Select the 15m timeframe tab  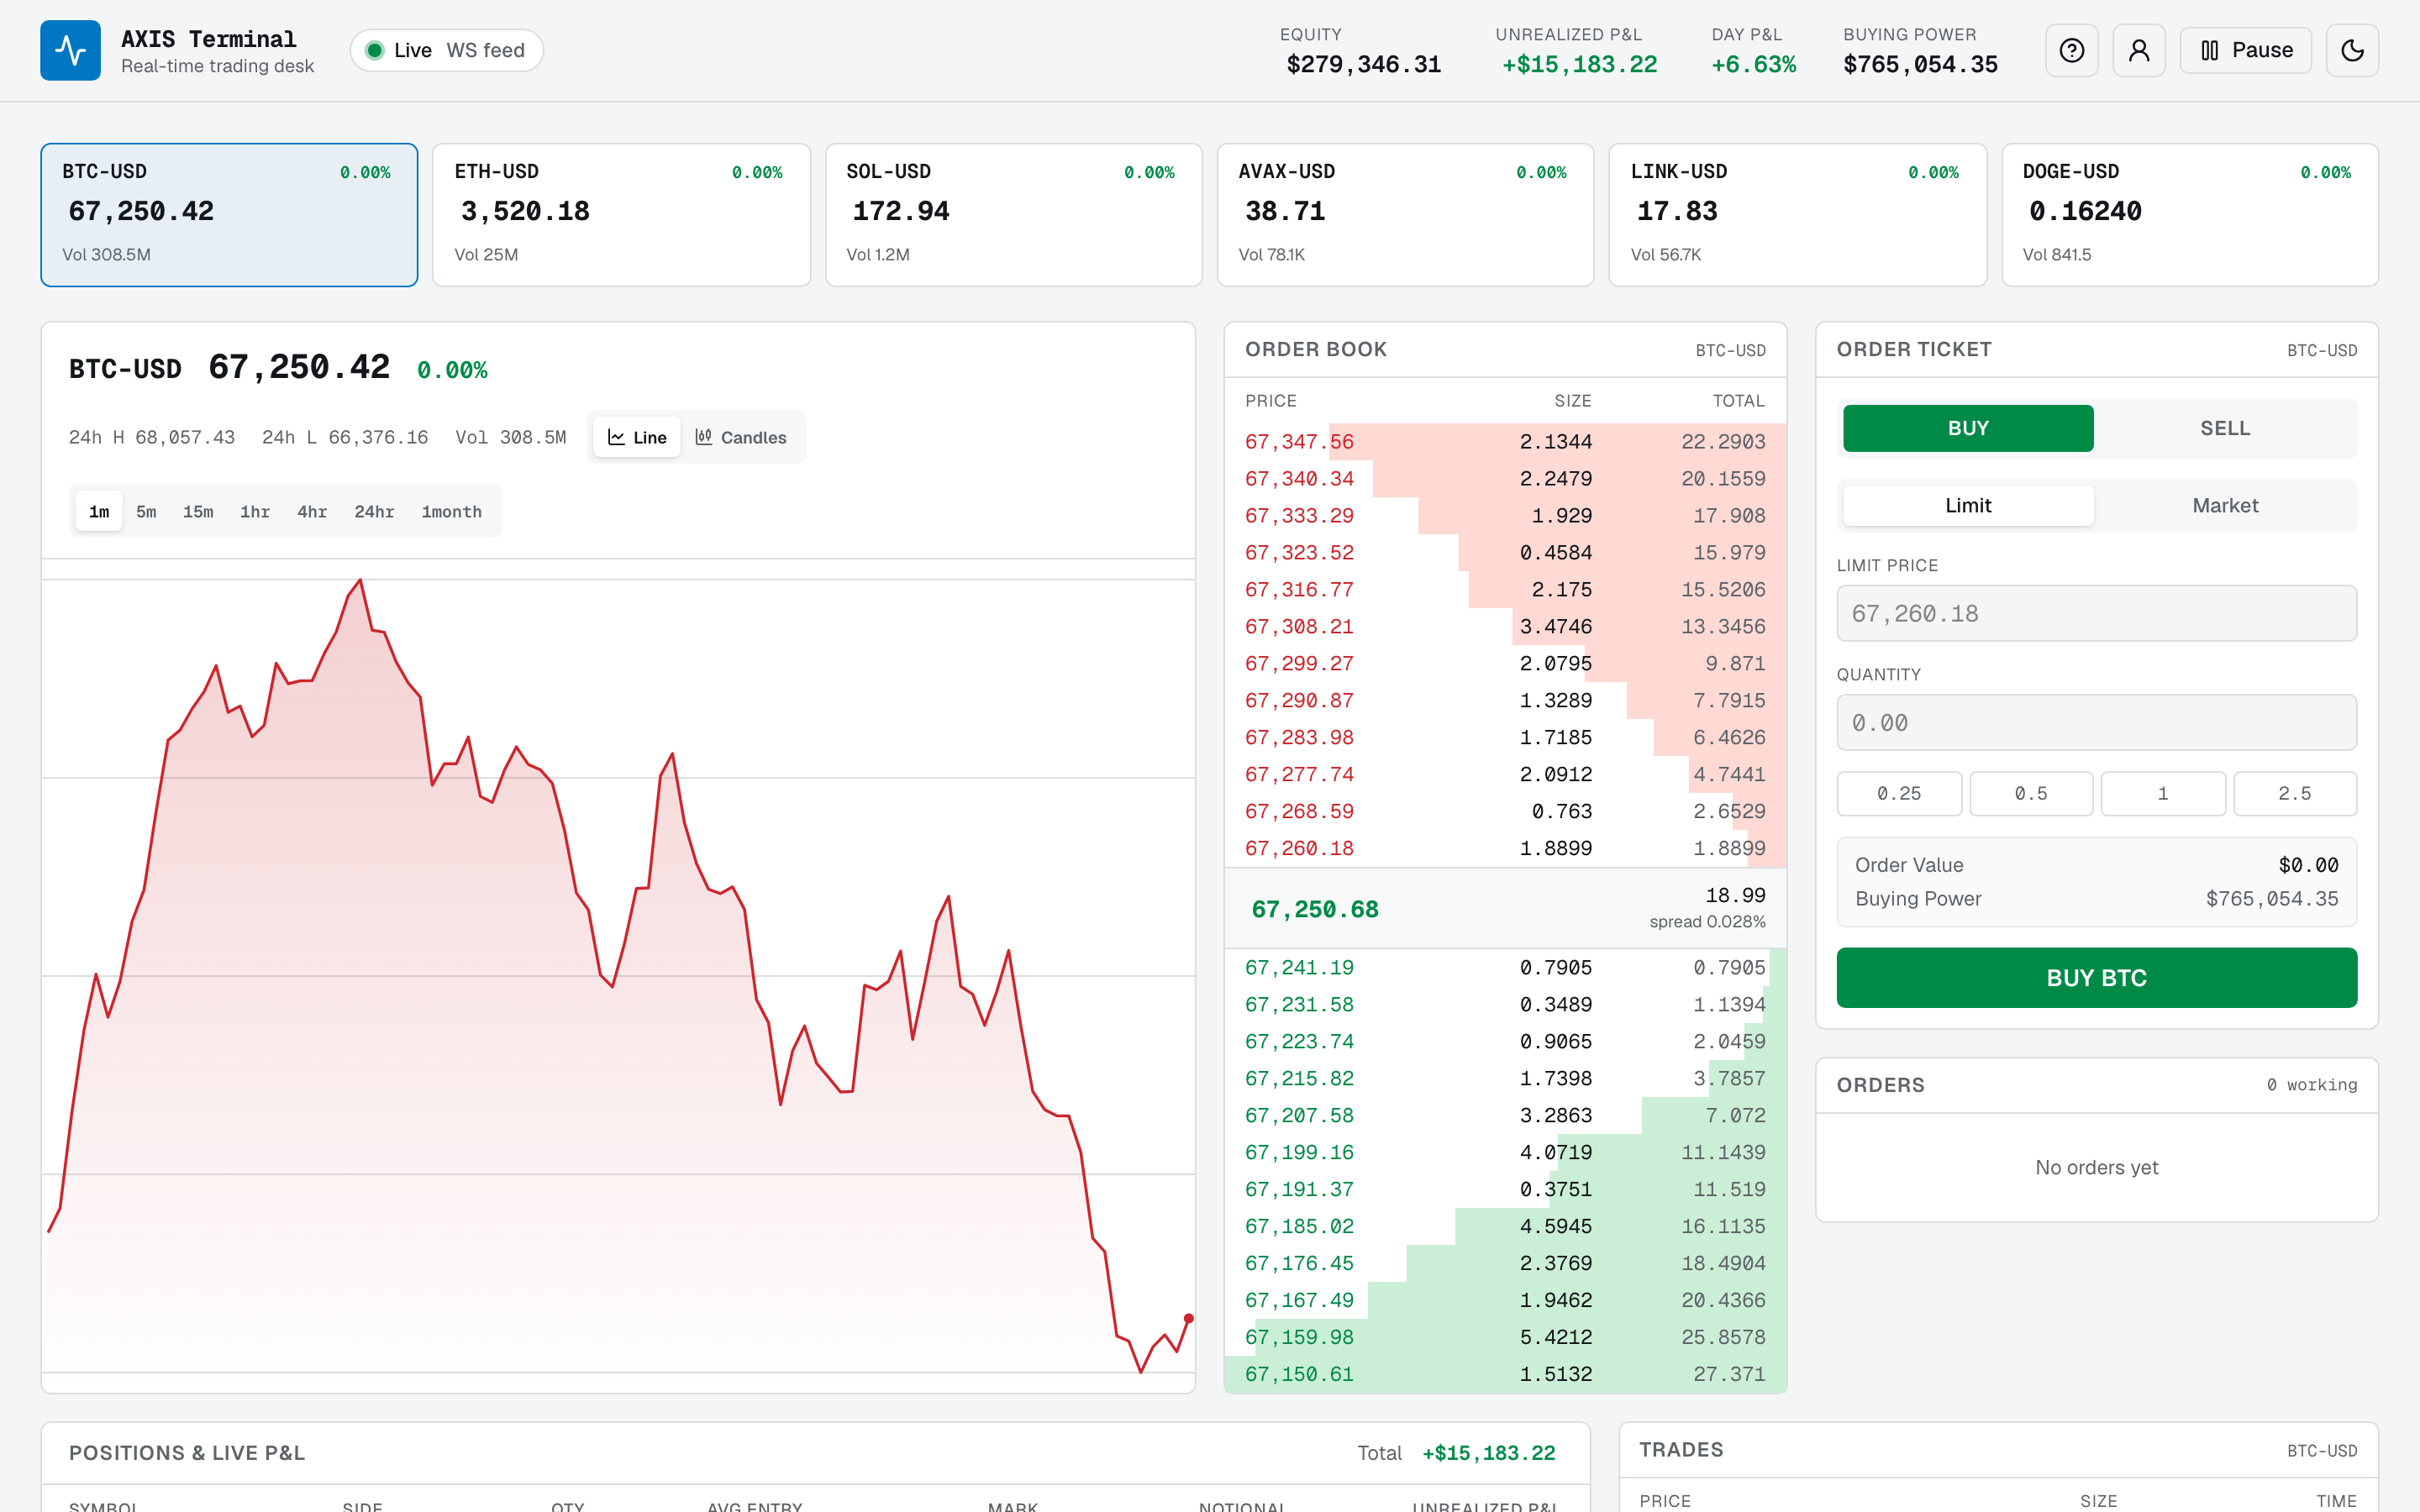198,511
